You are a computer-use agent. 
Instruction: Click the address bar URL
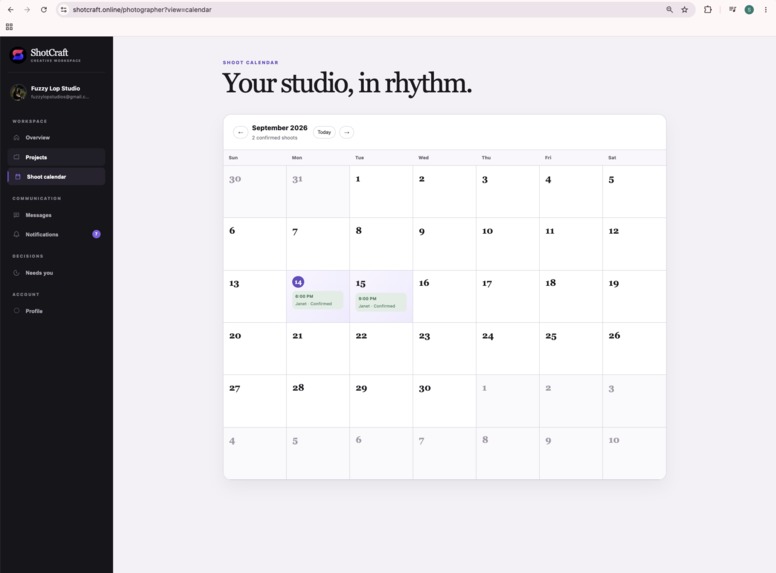point(142,9)
